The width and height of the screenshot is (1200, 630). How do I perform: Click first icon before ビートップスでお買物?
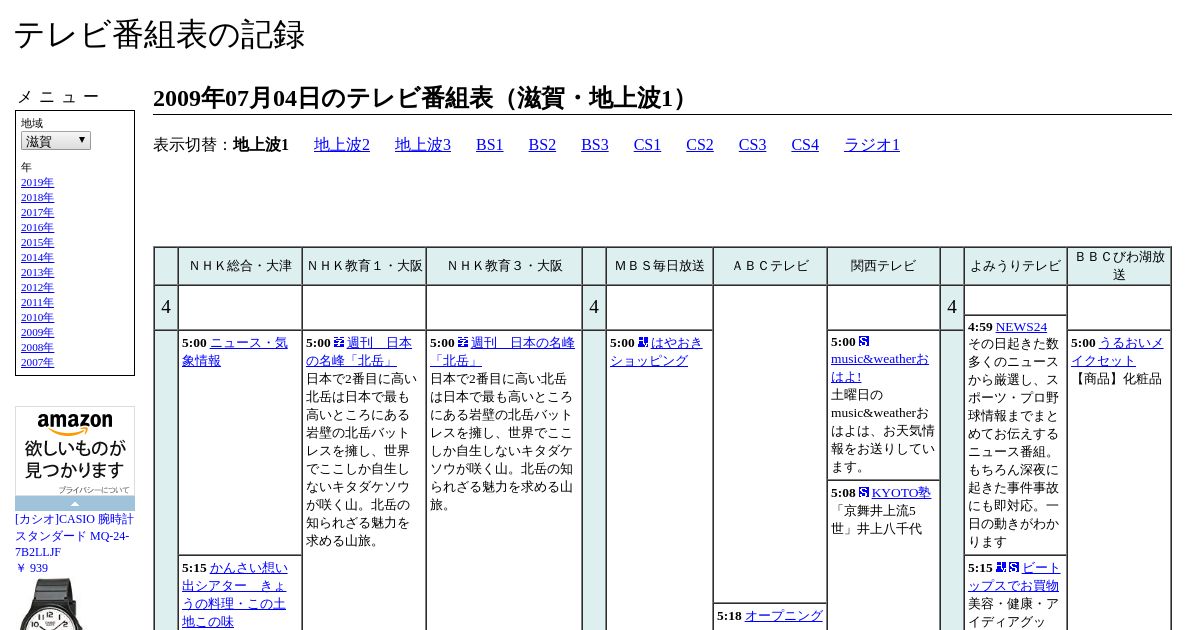[x=1001, y=567]
